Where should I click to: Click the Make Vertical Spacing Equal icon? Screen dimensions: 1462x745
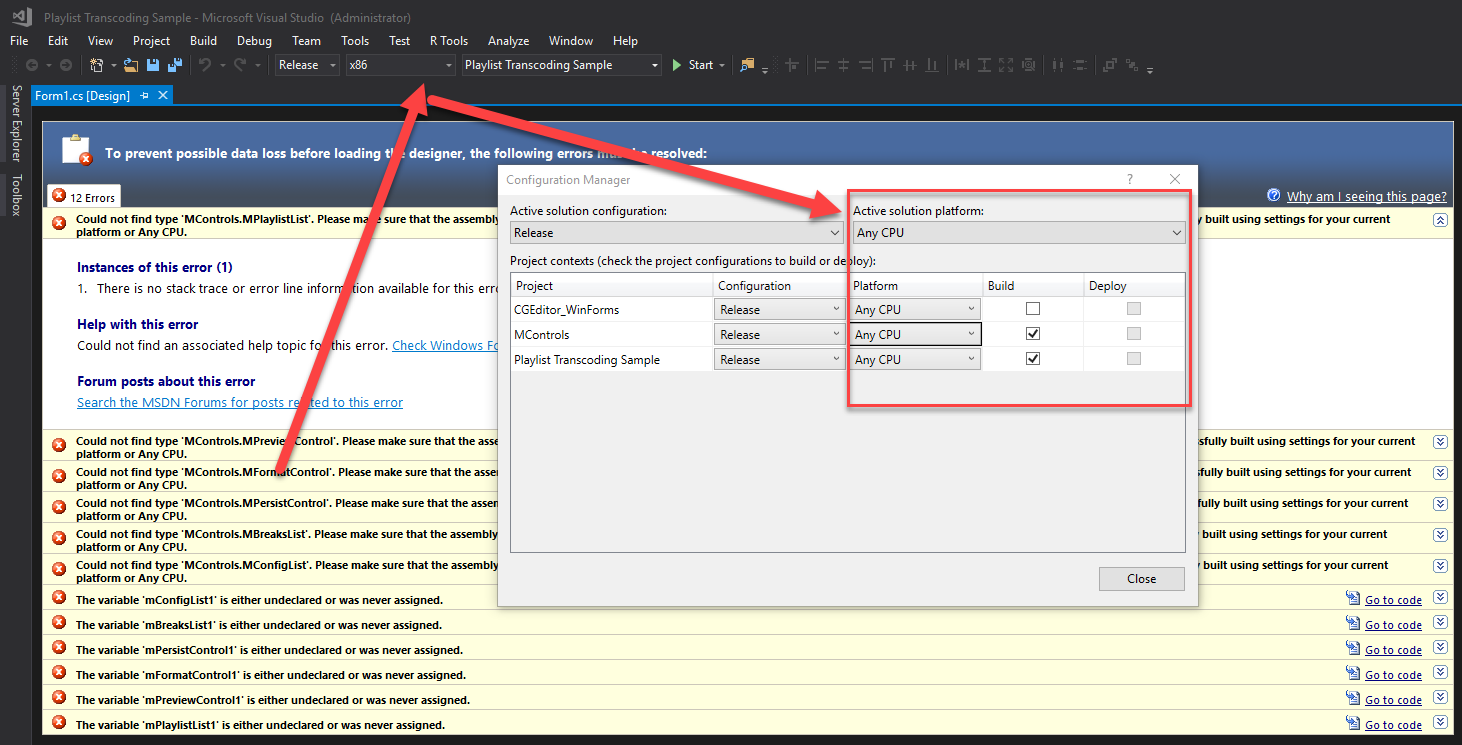[x=1078, y=65]
